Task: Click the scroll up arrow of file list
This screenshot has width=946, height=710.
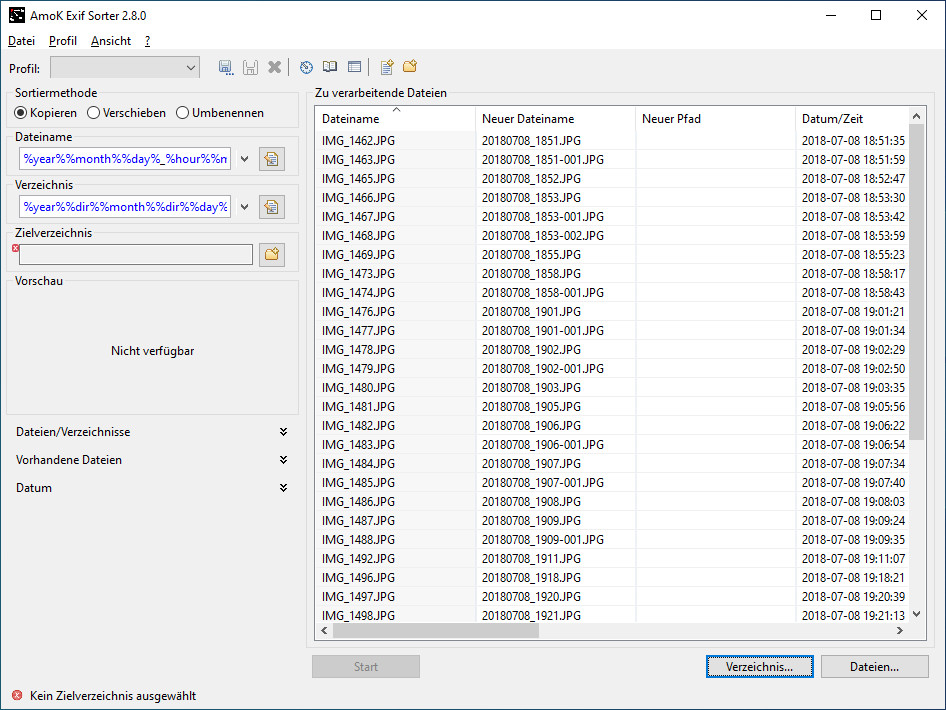Action: point(916,116)
